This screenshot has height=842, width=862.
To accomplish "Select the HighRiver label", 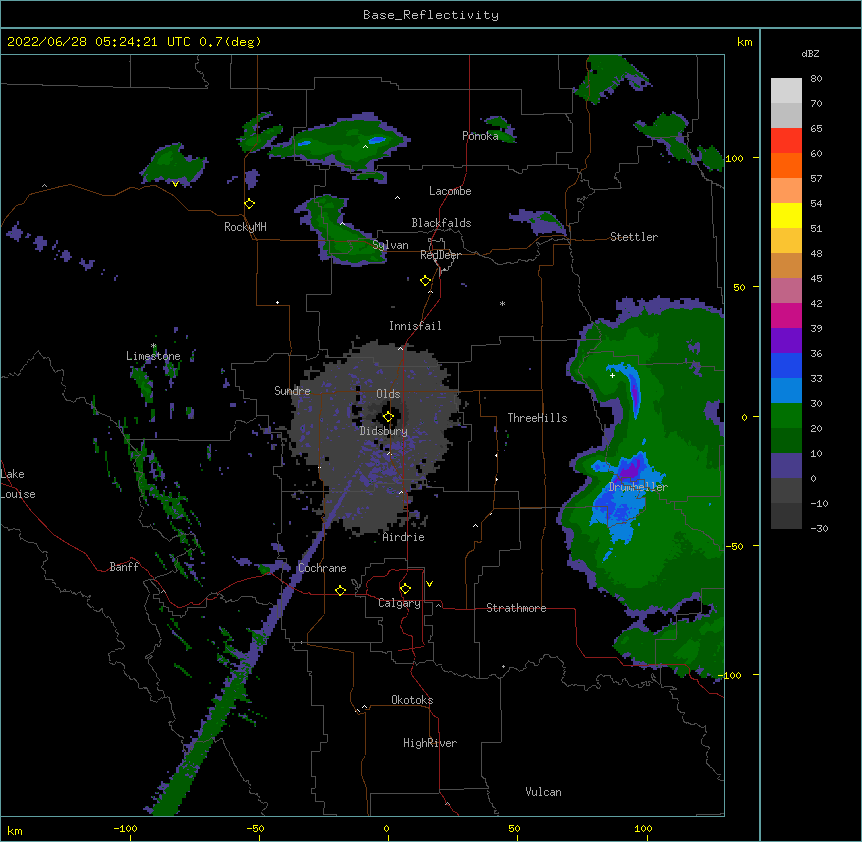I will (430, 743).
